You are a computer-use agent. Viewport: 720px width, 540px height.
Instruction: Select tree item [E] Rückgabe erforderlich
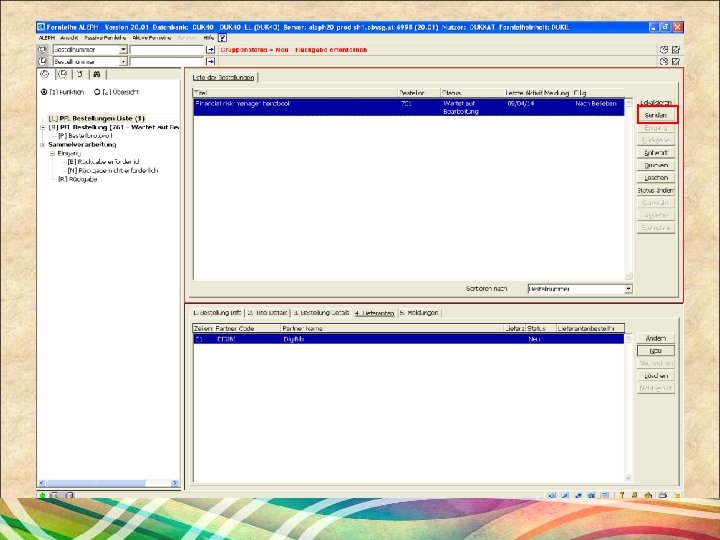[x=103, y=162]
